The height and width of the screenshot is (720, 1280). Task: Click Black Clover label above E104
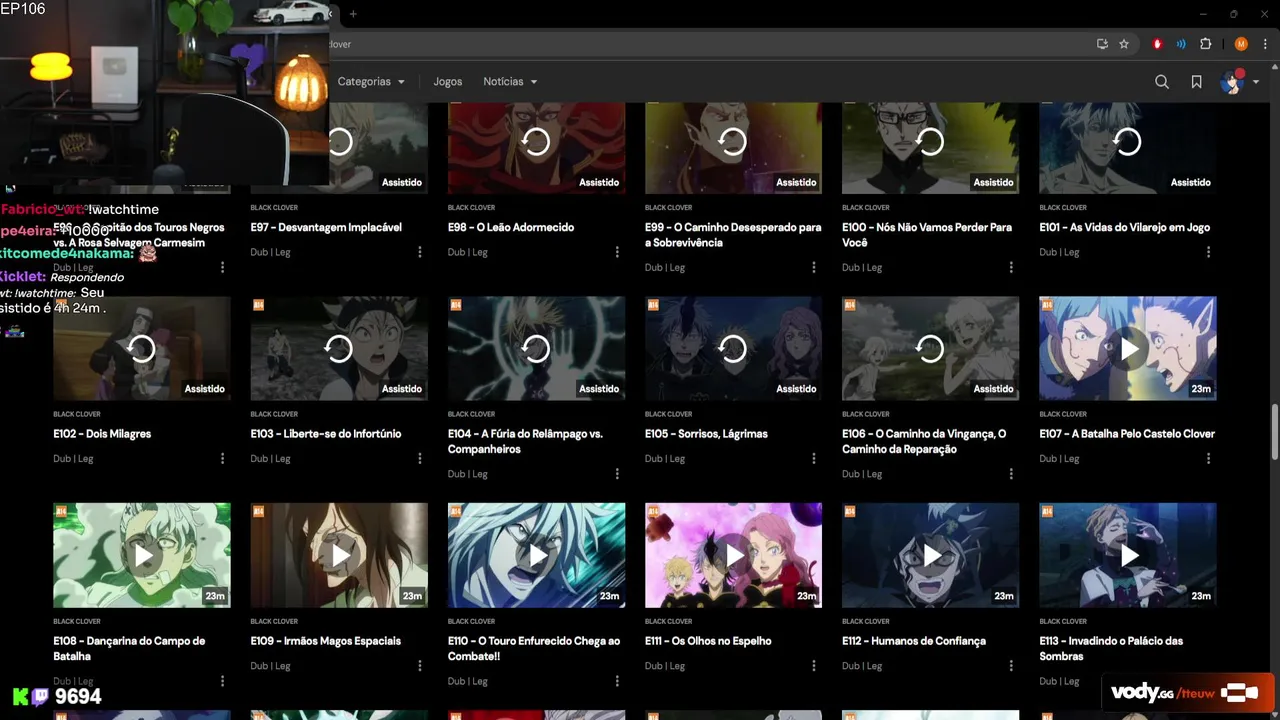point(471,414)
